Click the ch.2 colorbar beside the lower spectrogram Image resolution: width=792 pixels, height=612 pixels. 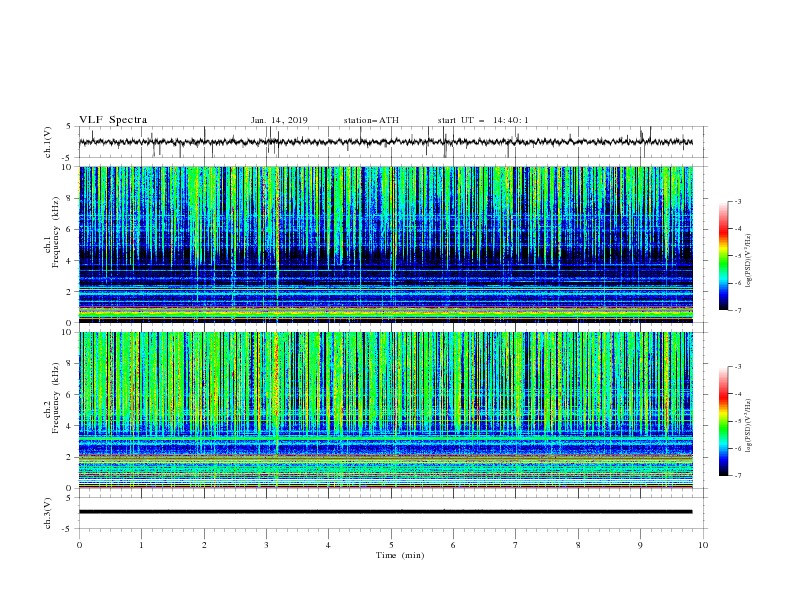pos(724,421)
